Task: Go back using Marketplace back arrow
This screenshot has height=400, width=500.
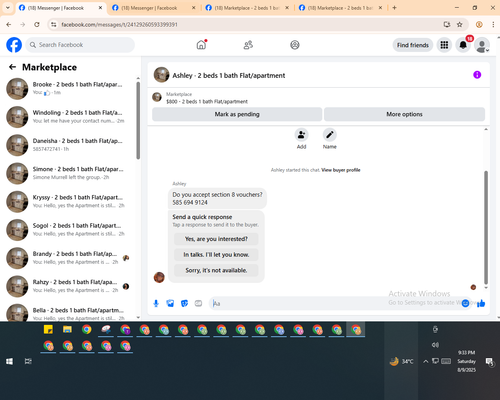Action: tap(13, 67)
